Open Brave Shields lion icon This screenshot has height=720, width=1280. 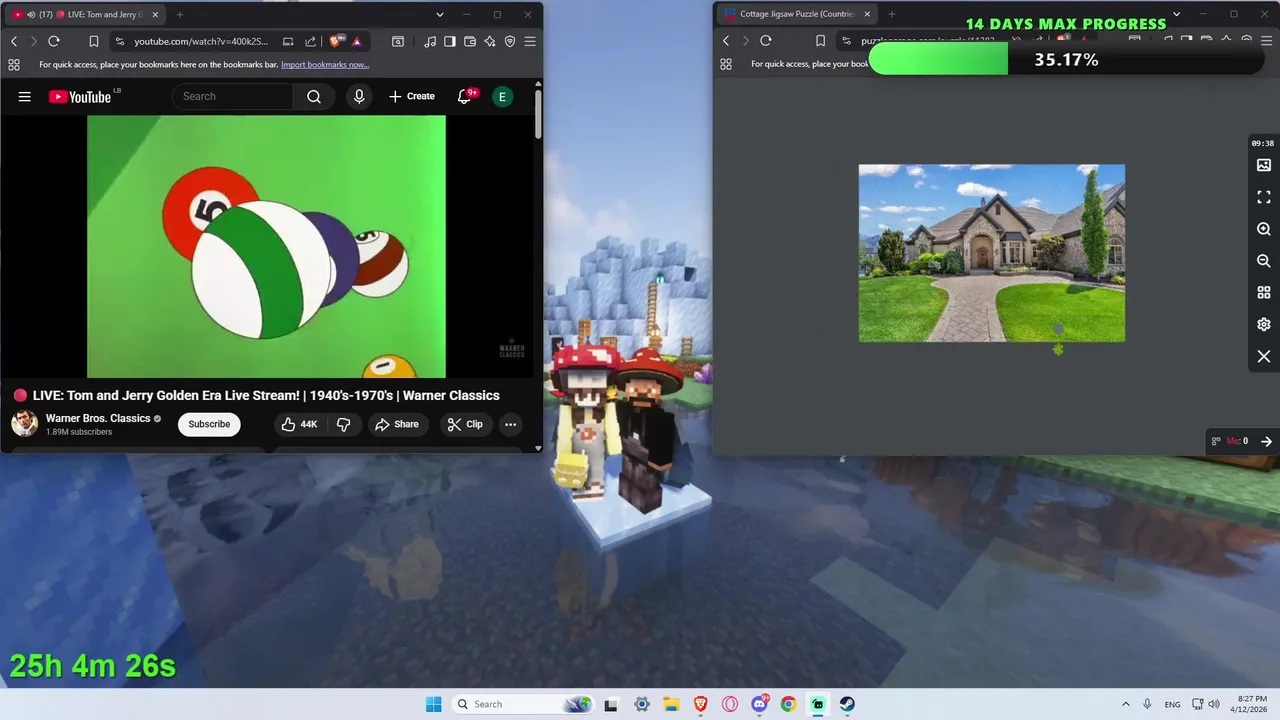coord(337,41)
